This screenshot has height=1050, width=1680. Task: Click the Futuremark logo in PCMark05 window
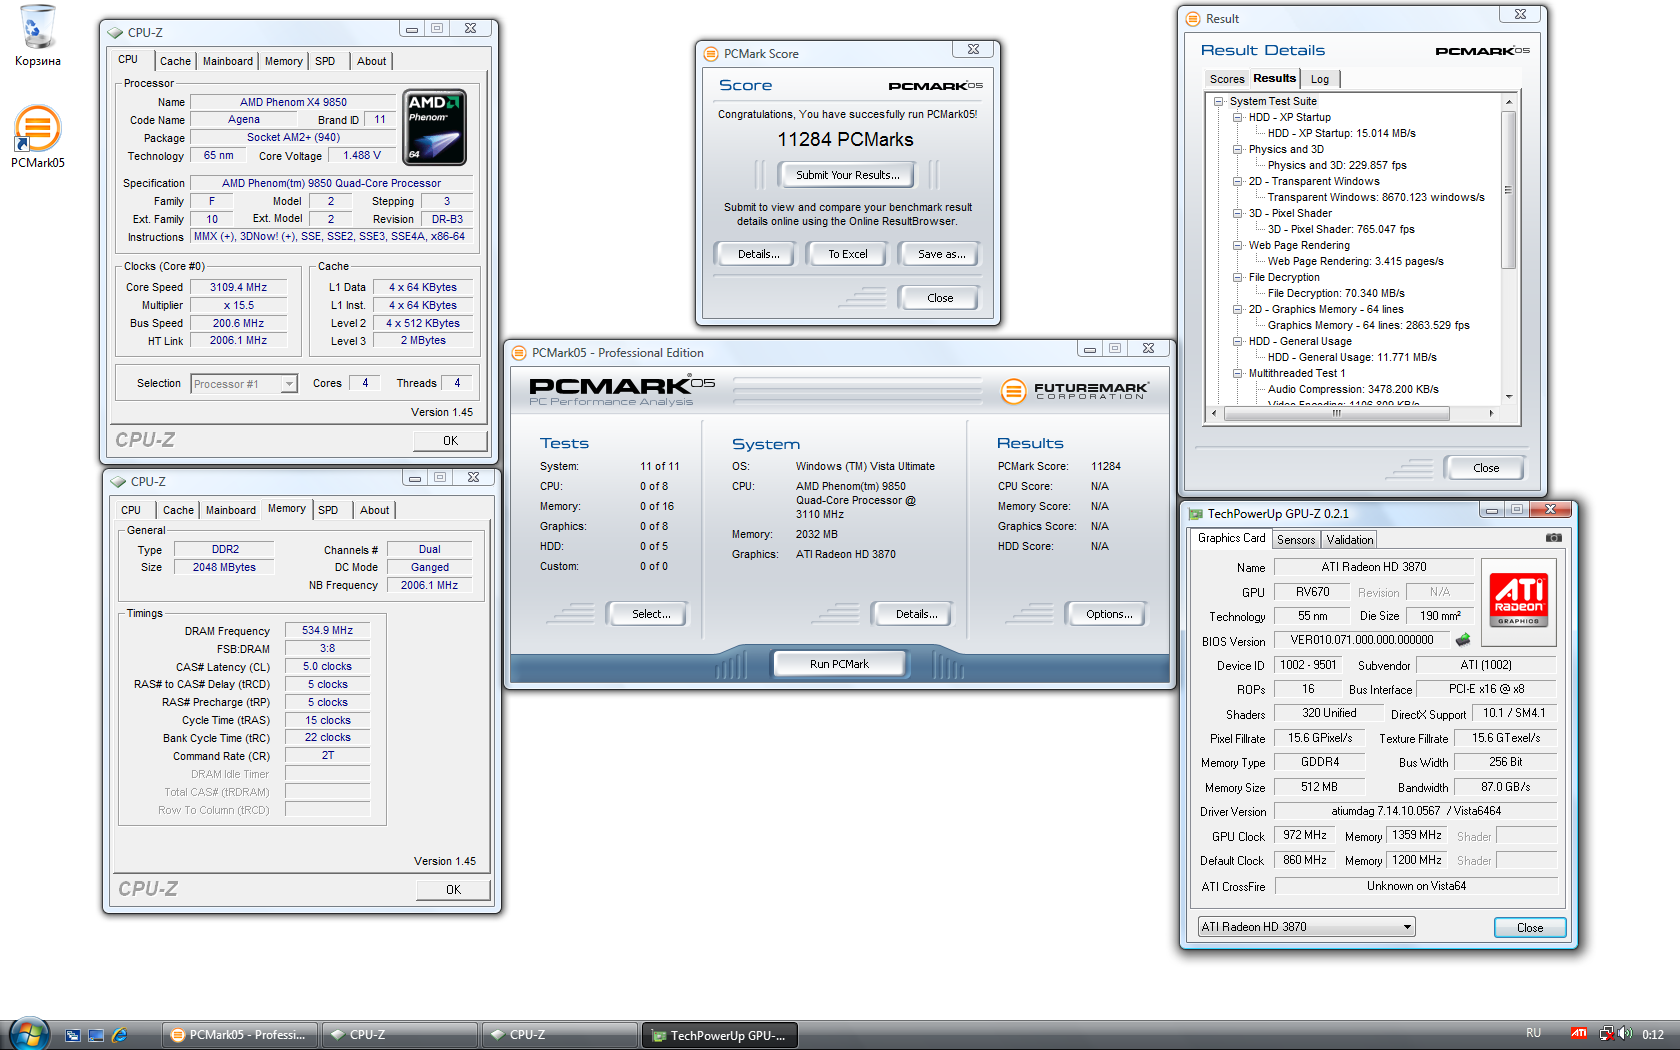tap(1075, 391)
